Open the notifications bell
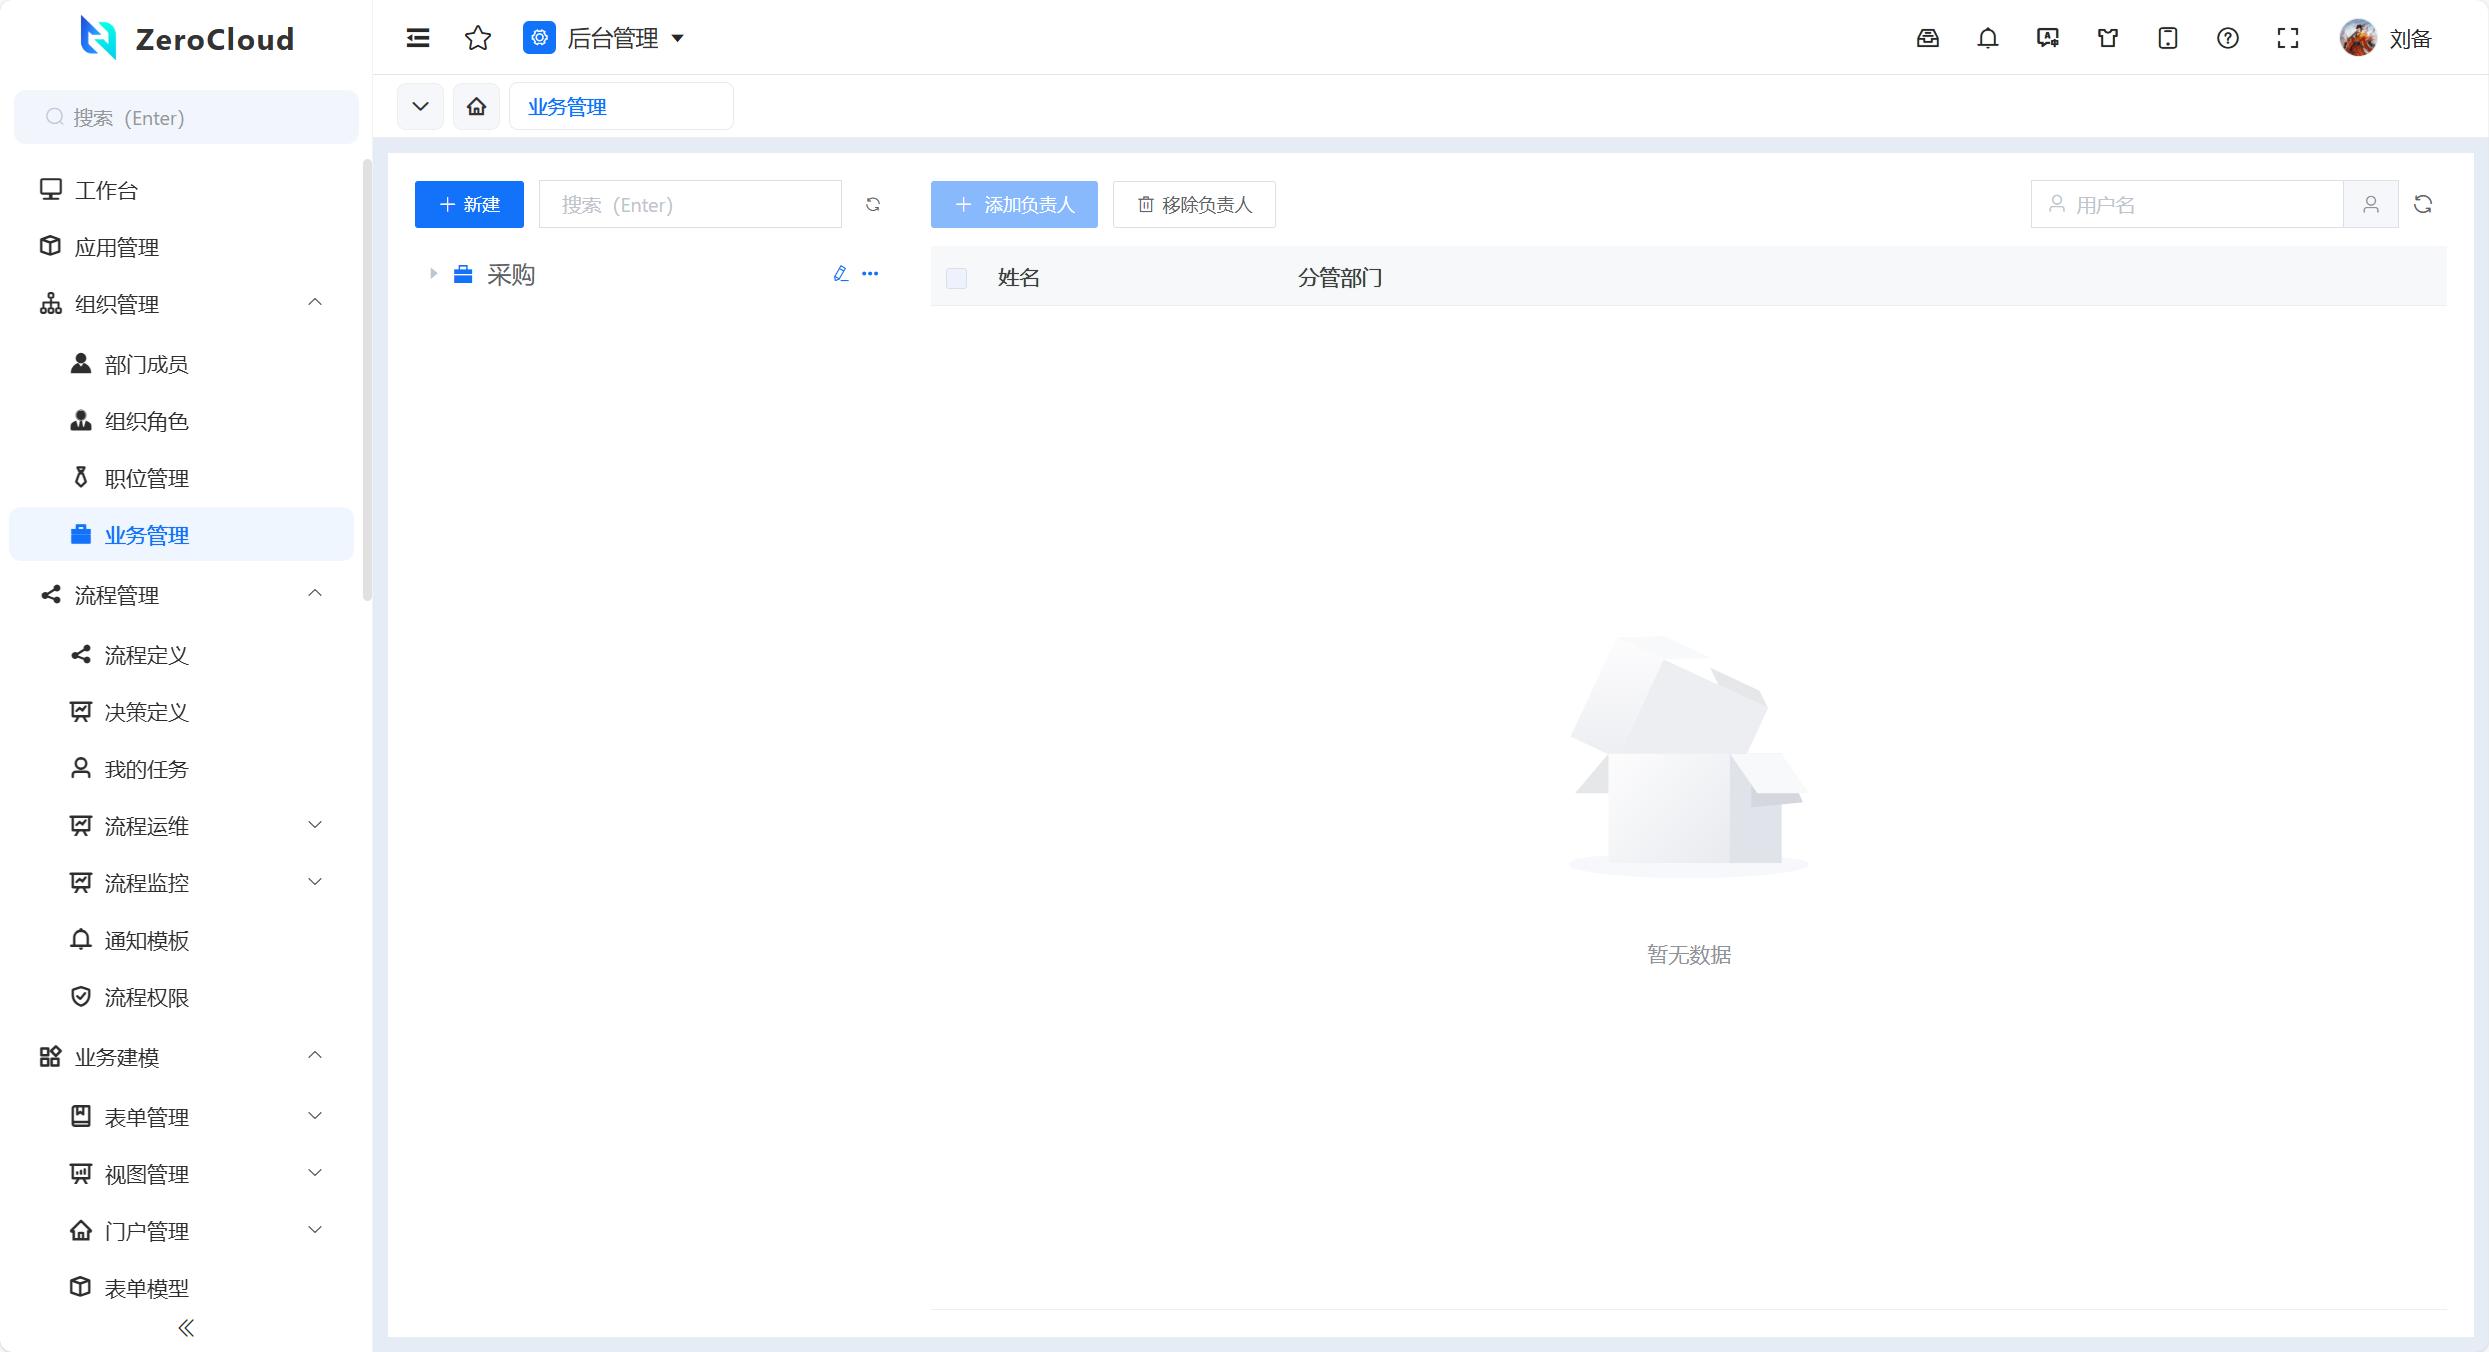 click(1987, 38)
